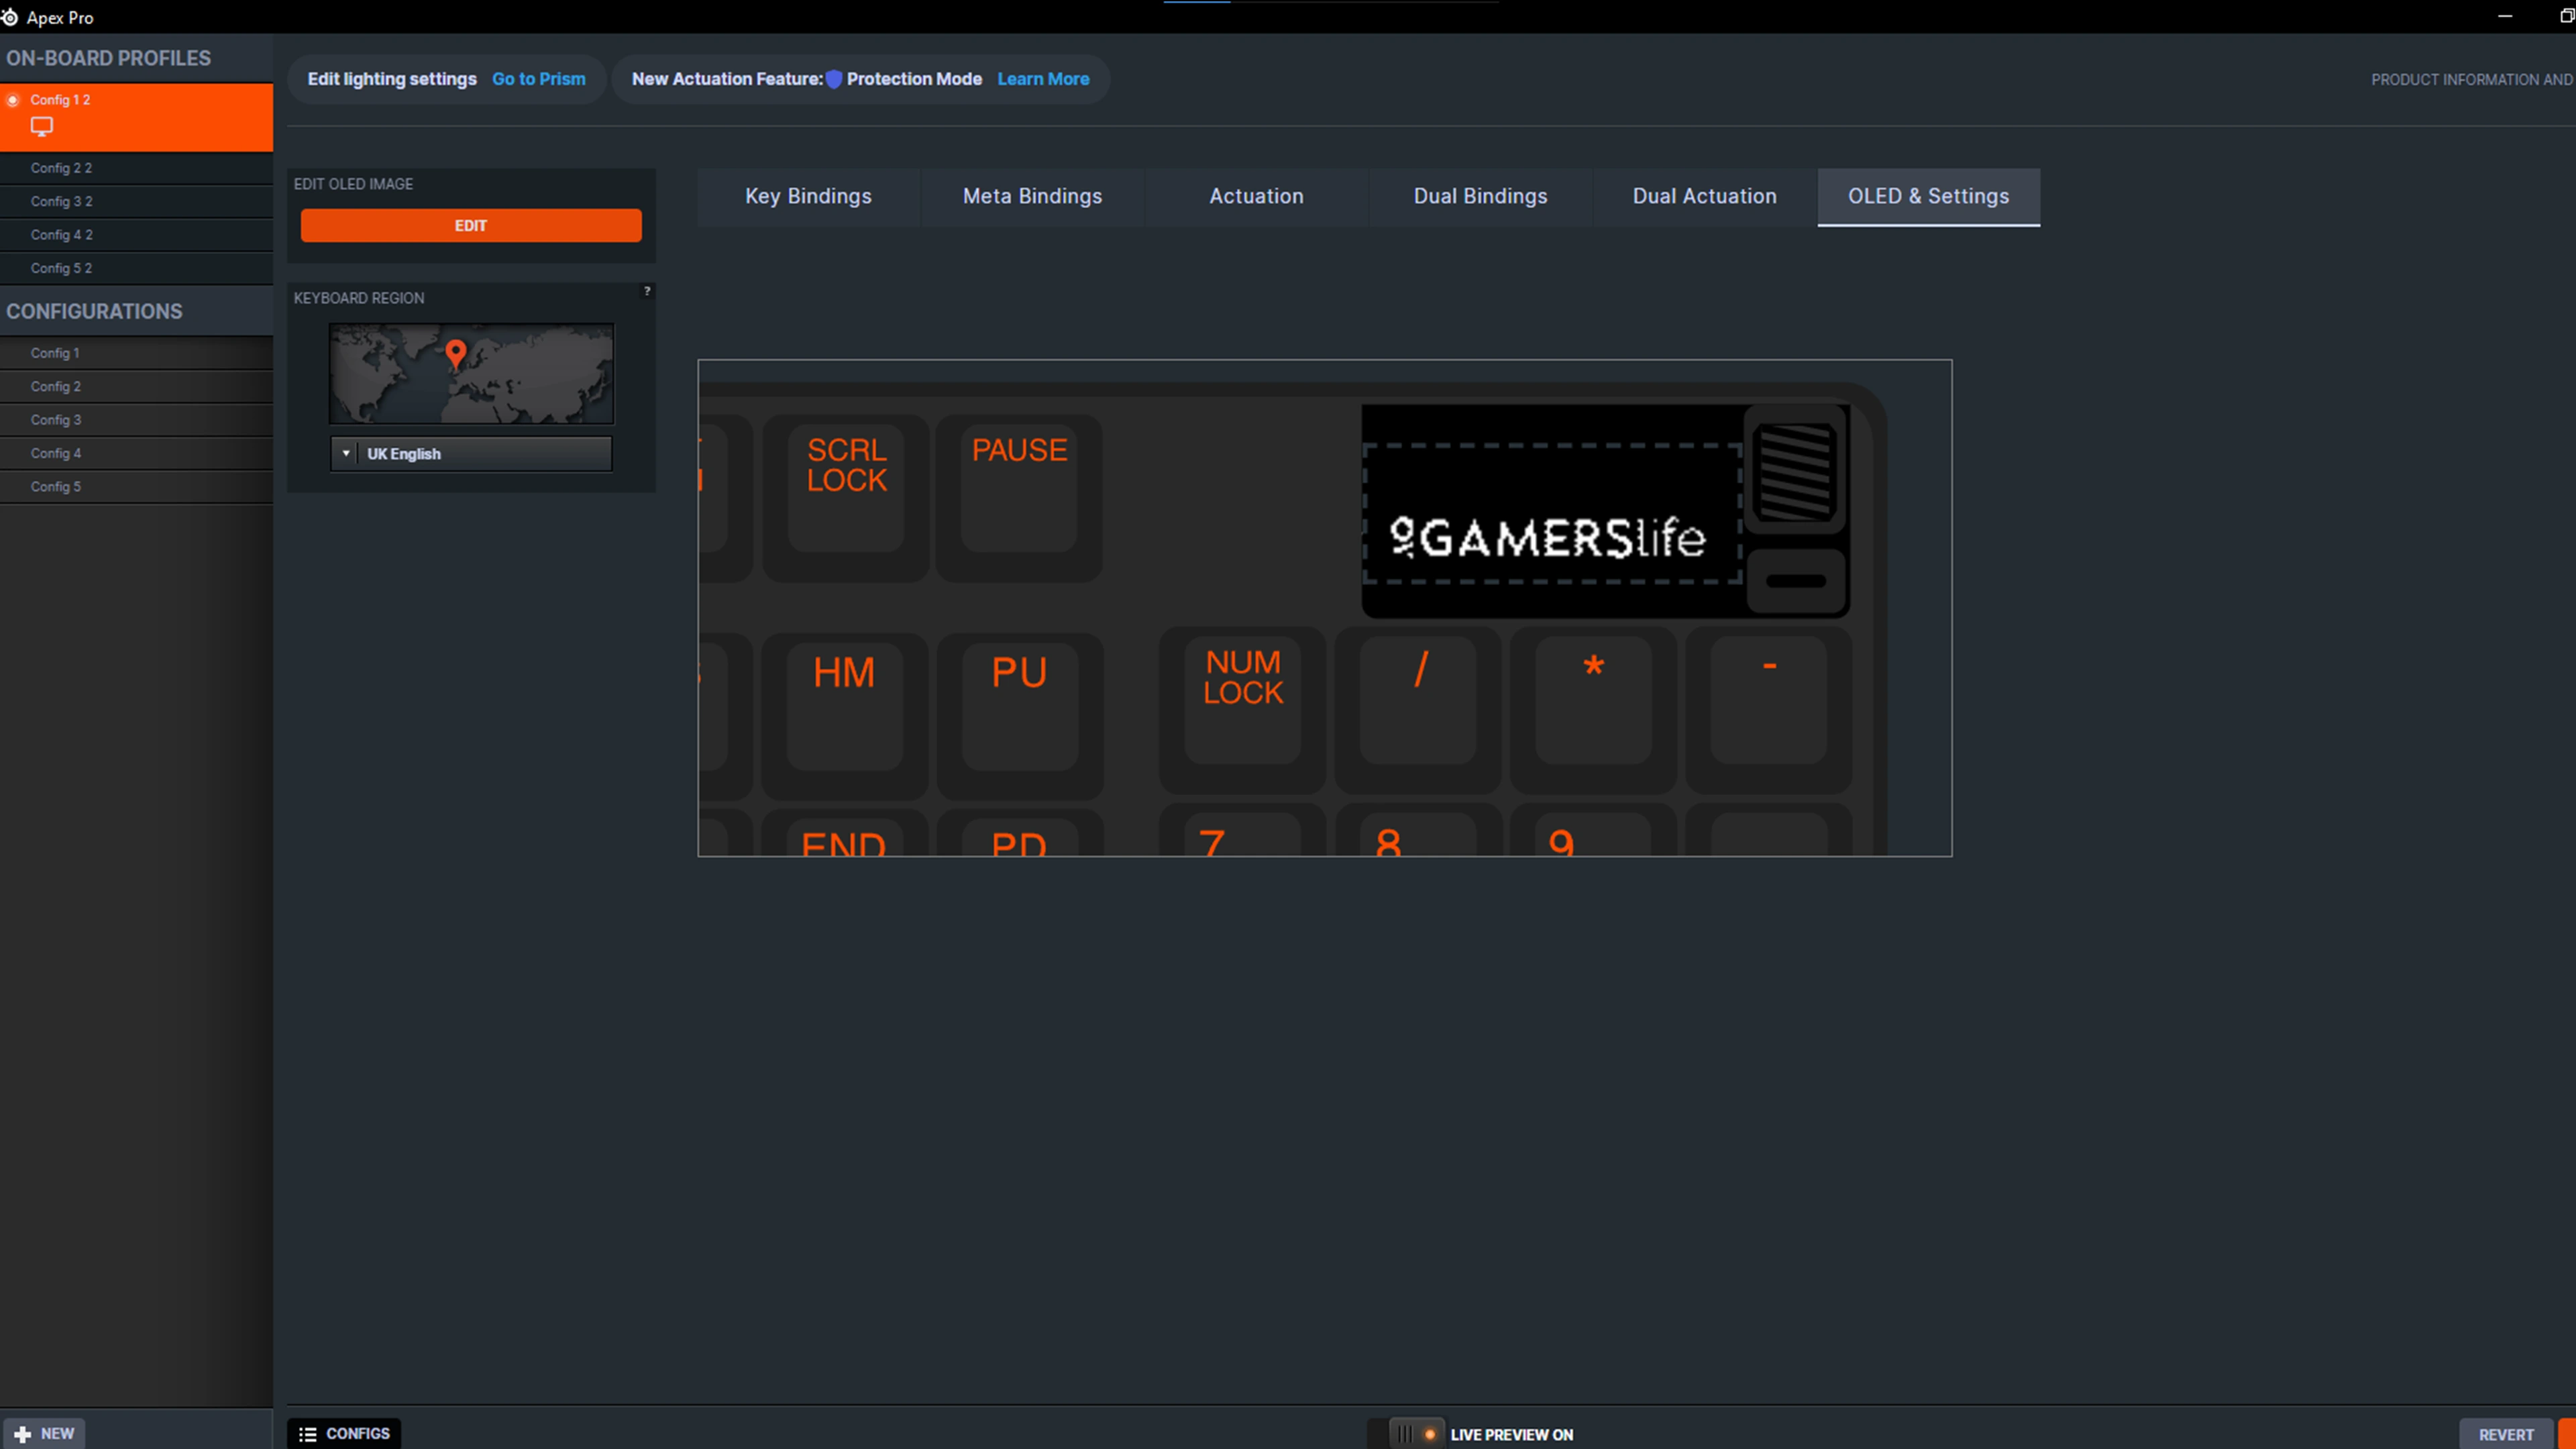2576x1449 pixels.
Task: Click the Protection Mode shield icon
Action: pyautogui.click(x=834, y=79)
